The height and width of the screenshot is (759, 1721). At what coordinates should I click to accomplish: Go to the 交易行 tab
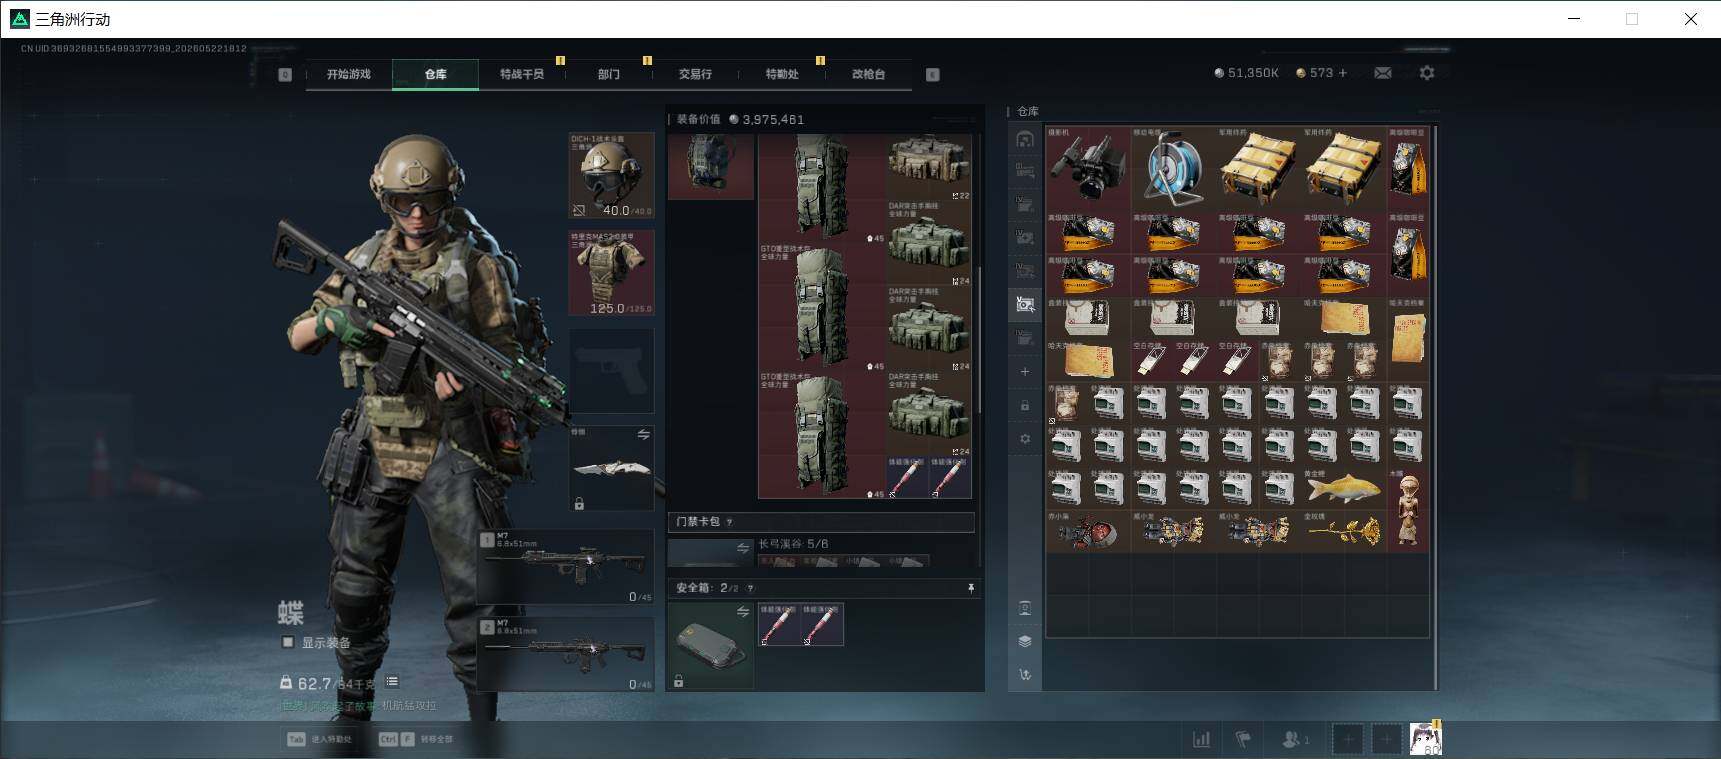(695, 74)
